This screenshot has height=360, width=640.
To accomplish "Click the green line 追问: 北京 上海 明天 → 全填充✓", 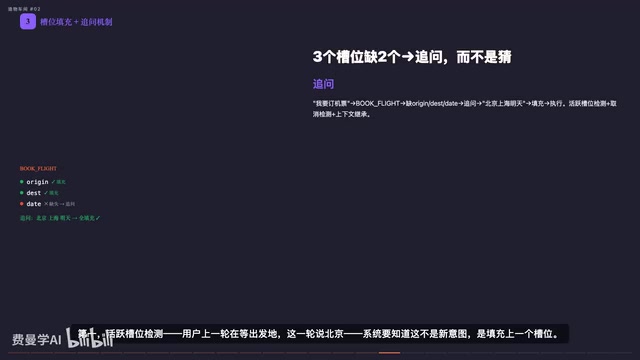I will click(x=60, y=218).
